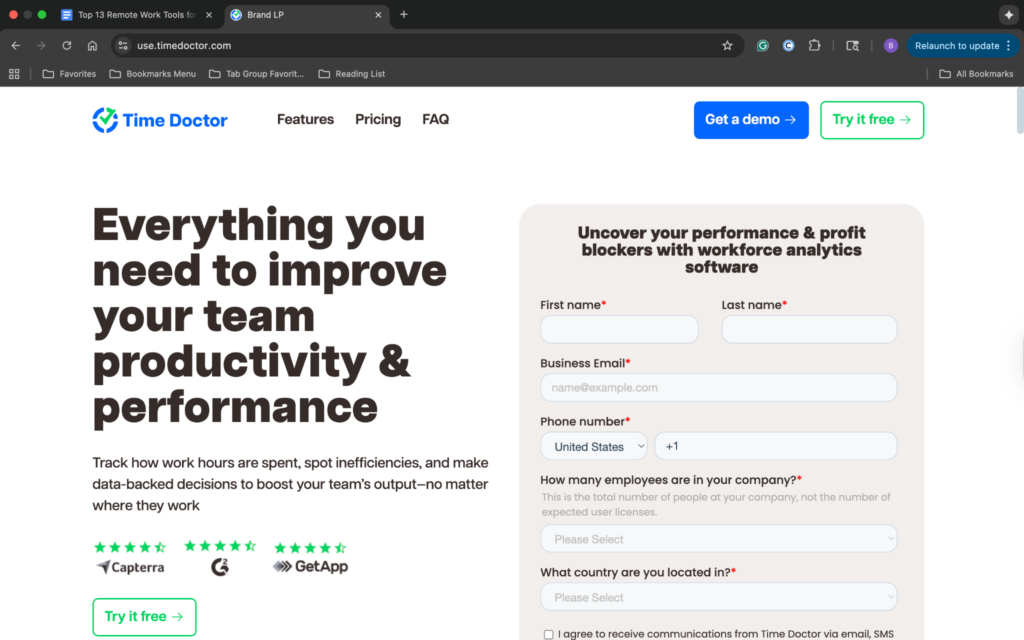The height and width of the screenshot is (640, 1024).
Task: Click the Time Doctor logo
Action: click(160, 120)
